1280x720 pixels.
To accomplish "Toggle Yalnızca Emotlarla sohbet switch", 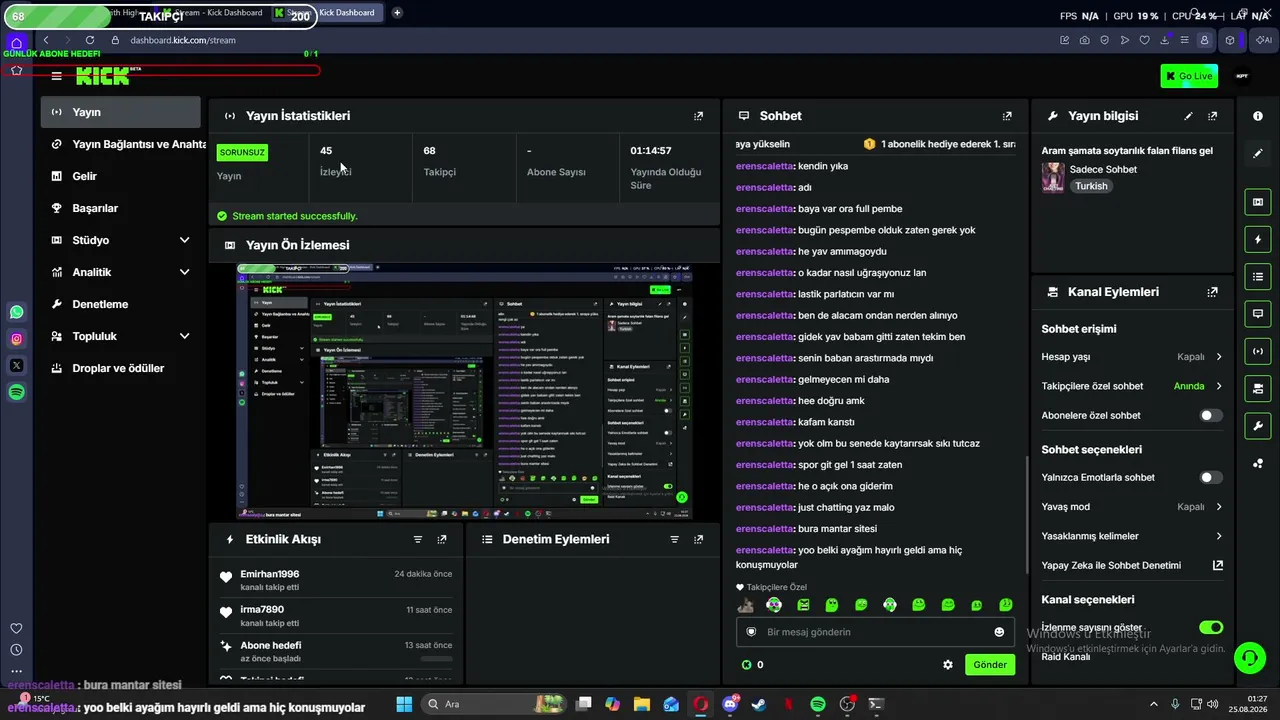I will (1210, 478).
